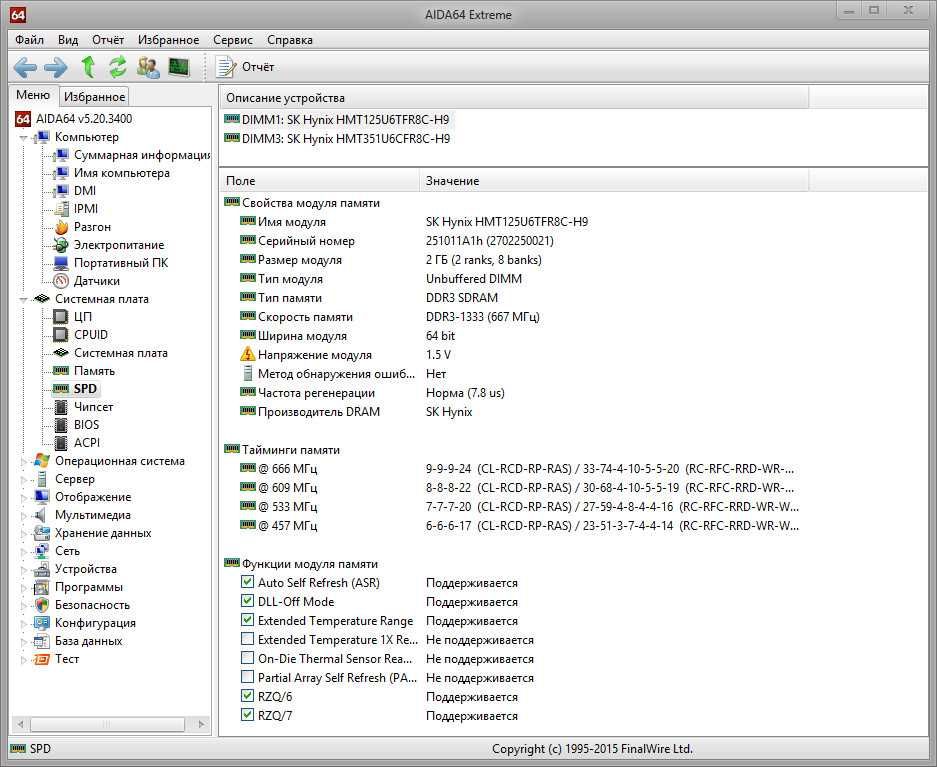Open the Тест category icon

click(x=42, y=659)
